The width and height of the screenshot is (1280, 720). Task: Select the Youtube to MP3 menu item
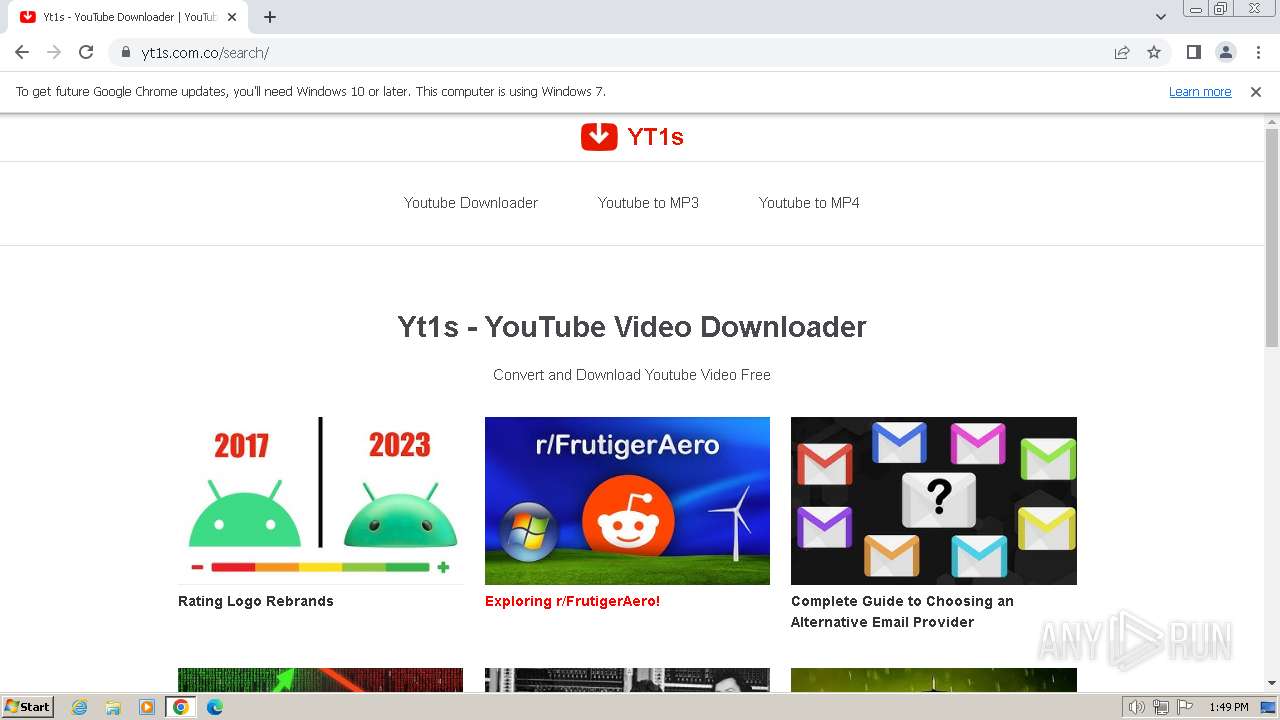(x=648, y=203)
